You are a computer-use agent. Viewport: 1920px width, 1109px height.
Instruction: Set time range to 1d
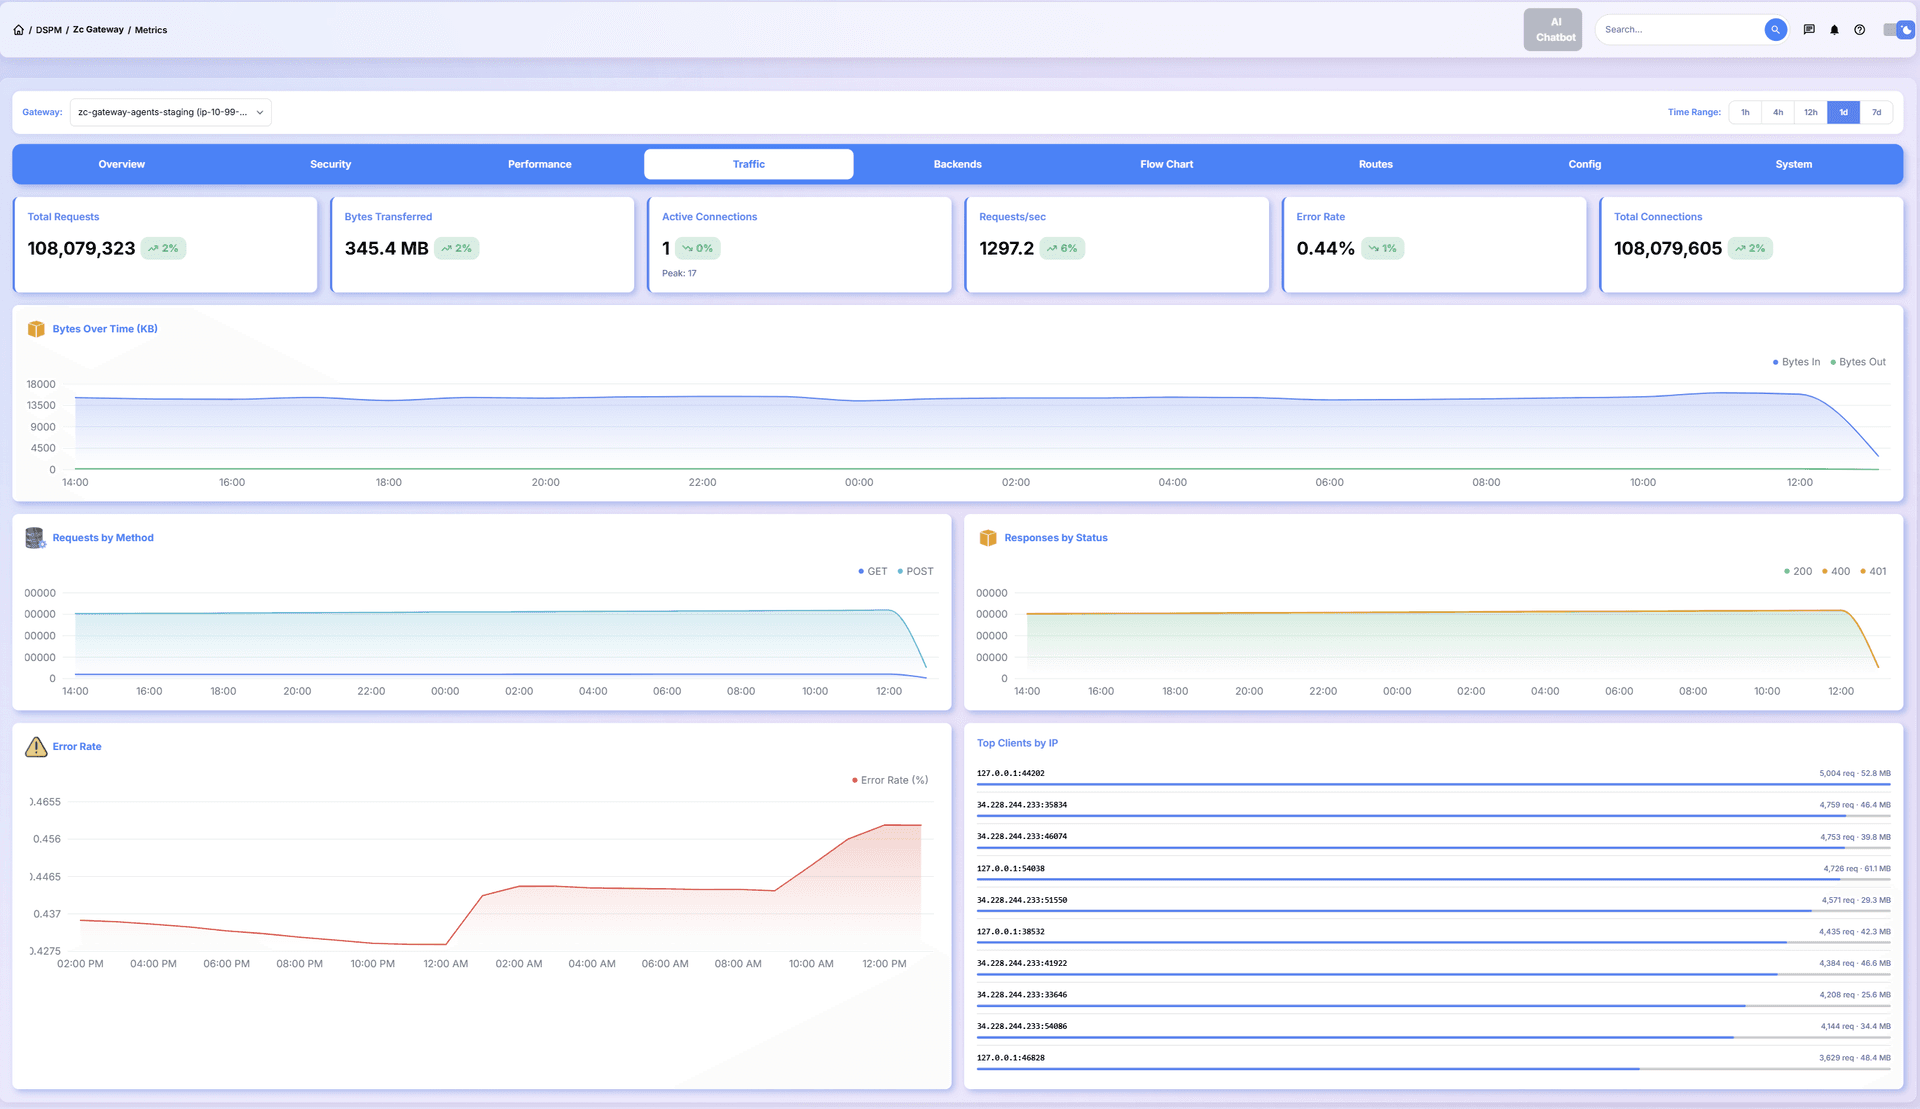pos(1843,112)
